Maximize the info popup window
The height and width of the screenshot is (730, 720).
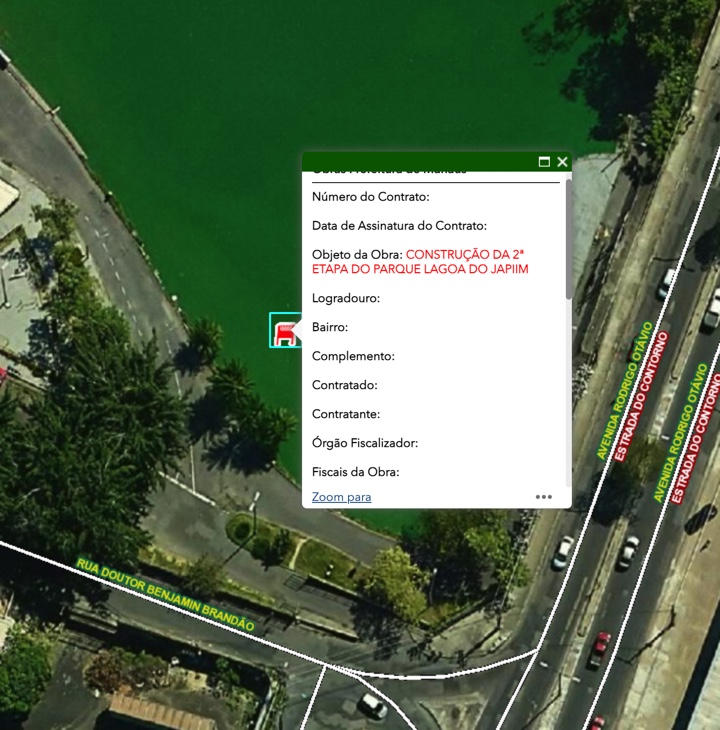pos(544,162)
